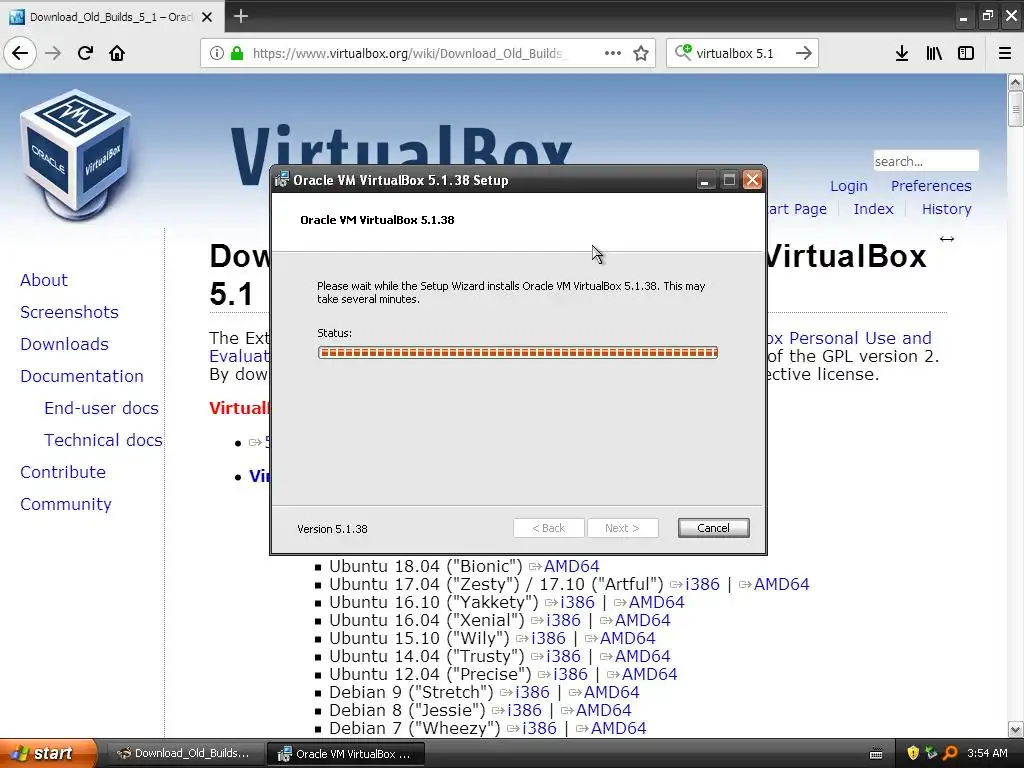
Task: Download Debian 7 Wheezy i386 package
Action: pyautogui.click(x=539, y=728)
